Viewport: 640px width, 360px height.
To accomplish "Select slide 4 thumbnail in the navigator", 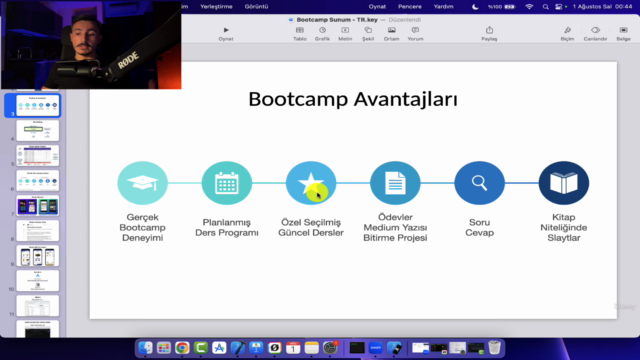I will (38, 130).
